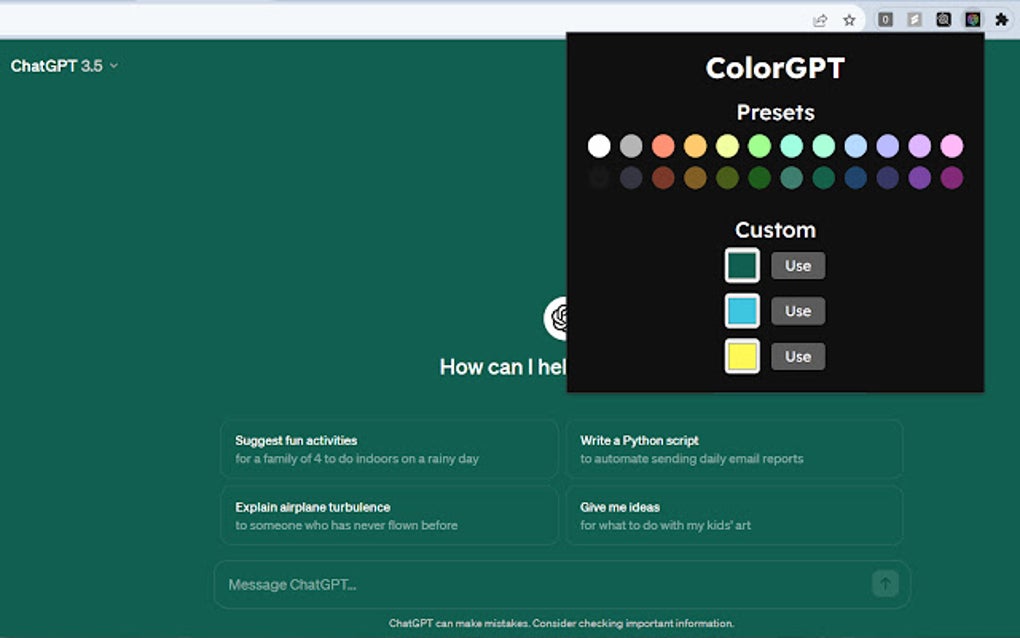The height and width of the screenshot is (638, 1020).
Task: Select the dark navy blue preset color
Action: (x=855, y=178)
